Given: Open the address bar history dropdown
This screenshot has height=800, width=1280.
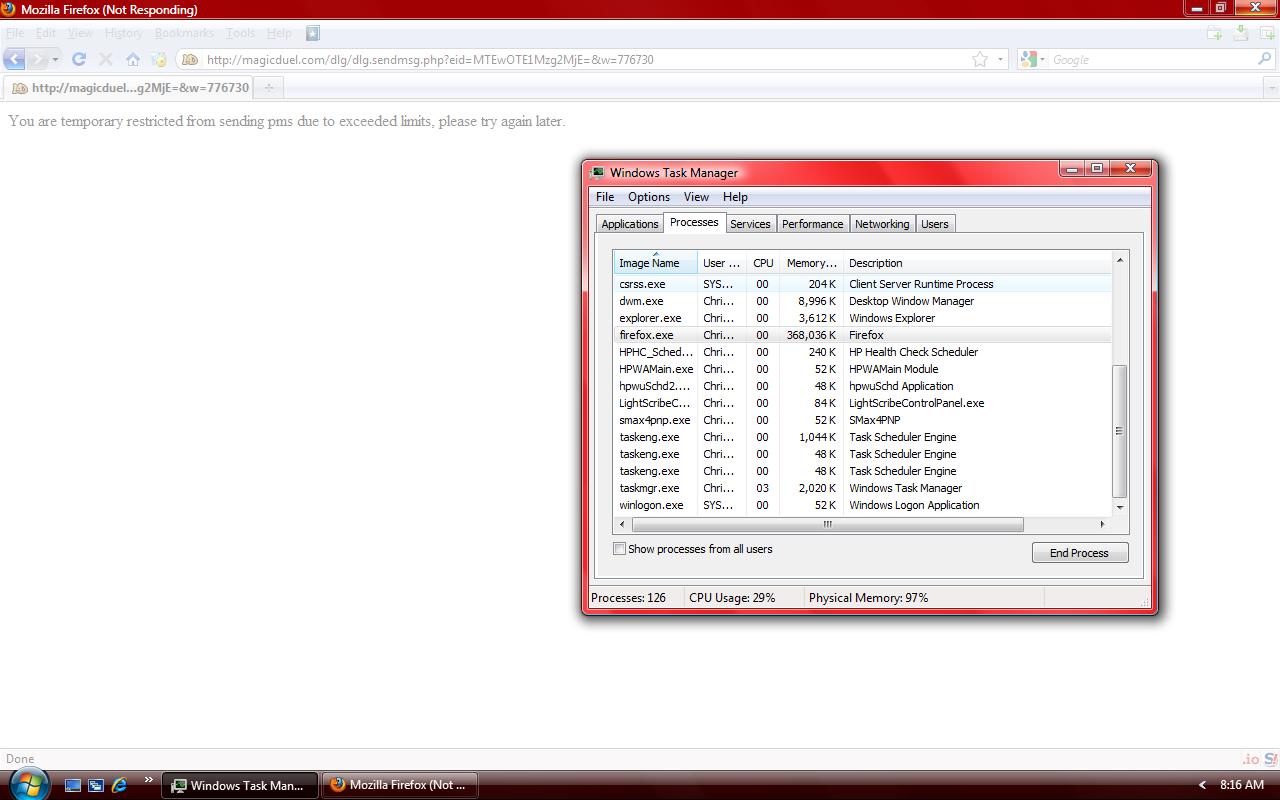Looking at the screenshot, I should 1000,59.
